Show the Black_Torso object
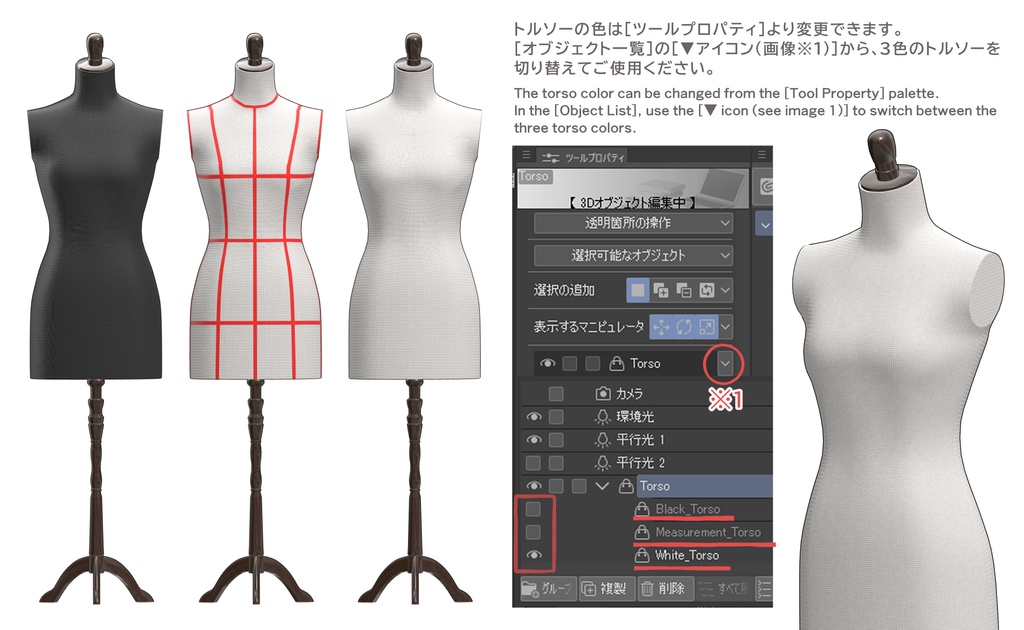1024x630 pixels. [534, 509]
